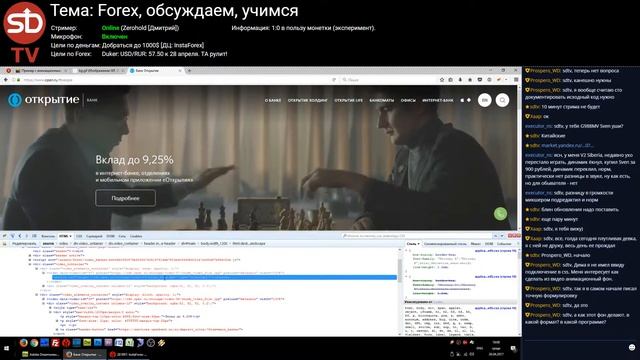Open the 'Макет' side panel tab
640x360 pixels.
476,244
